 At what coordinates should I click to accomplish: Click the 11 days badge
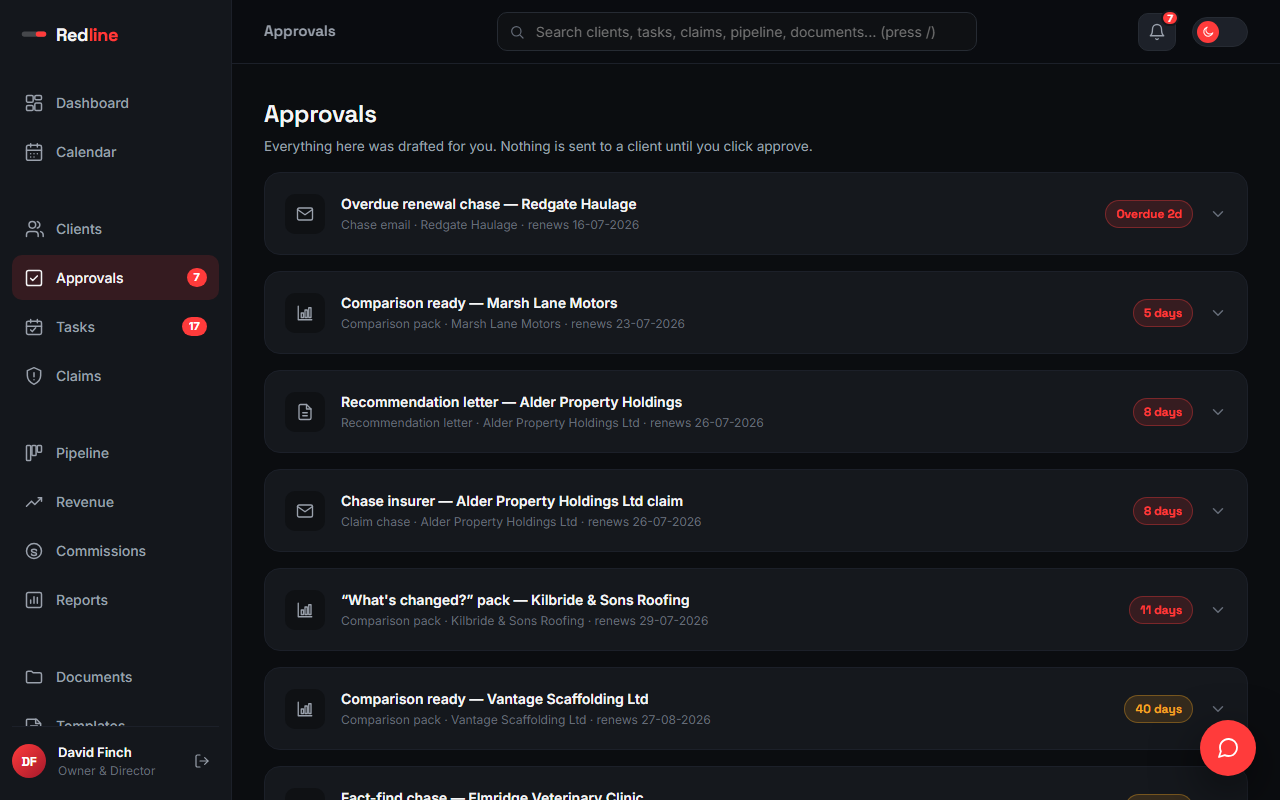click(x=1161, y=610)
